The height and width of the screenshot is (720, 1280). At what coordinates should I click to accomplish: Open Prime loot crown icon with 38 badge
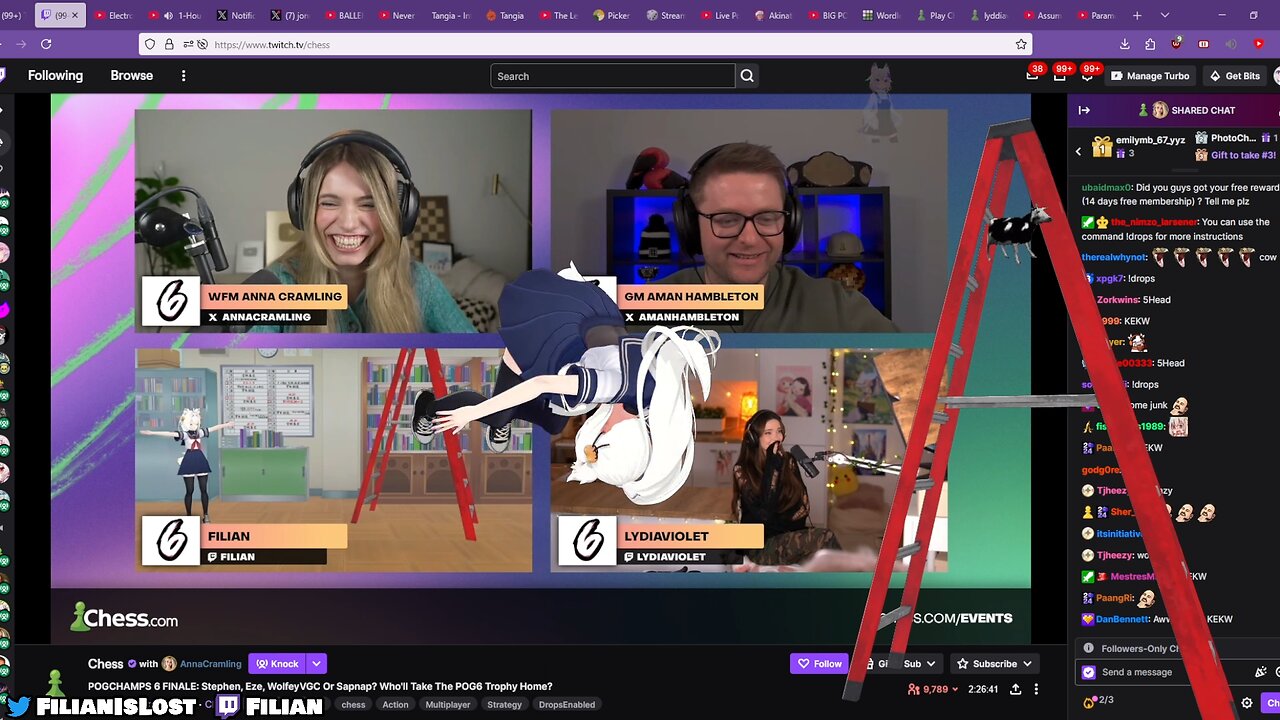point(1032,75)
